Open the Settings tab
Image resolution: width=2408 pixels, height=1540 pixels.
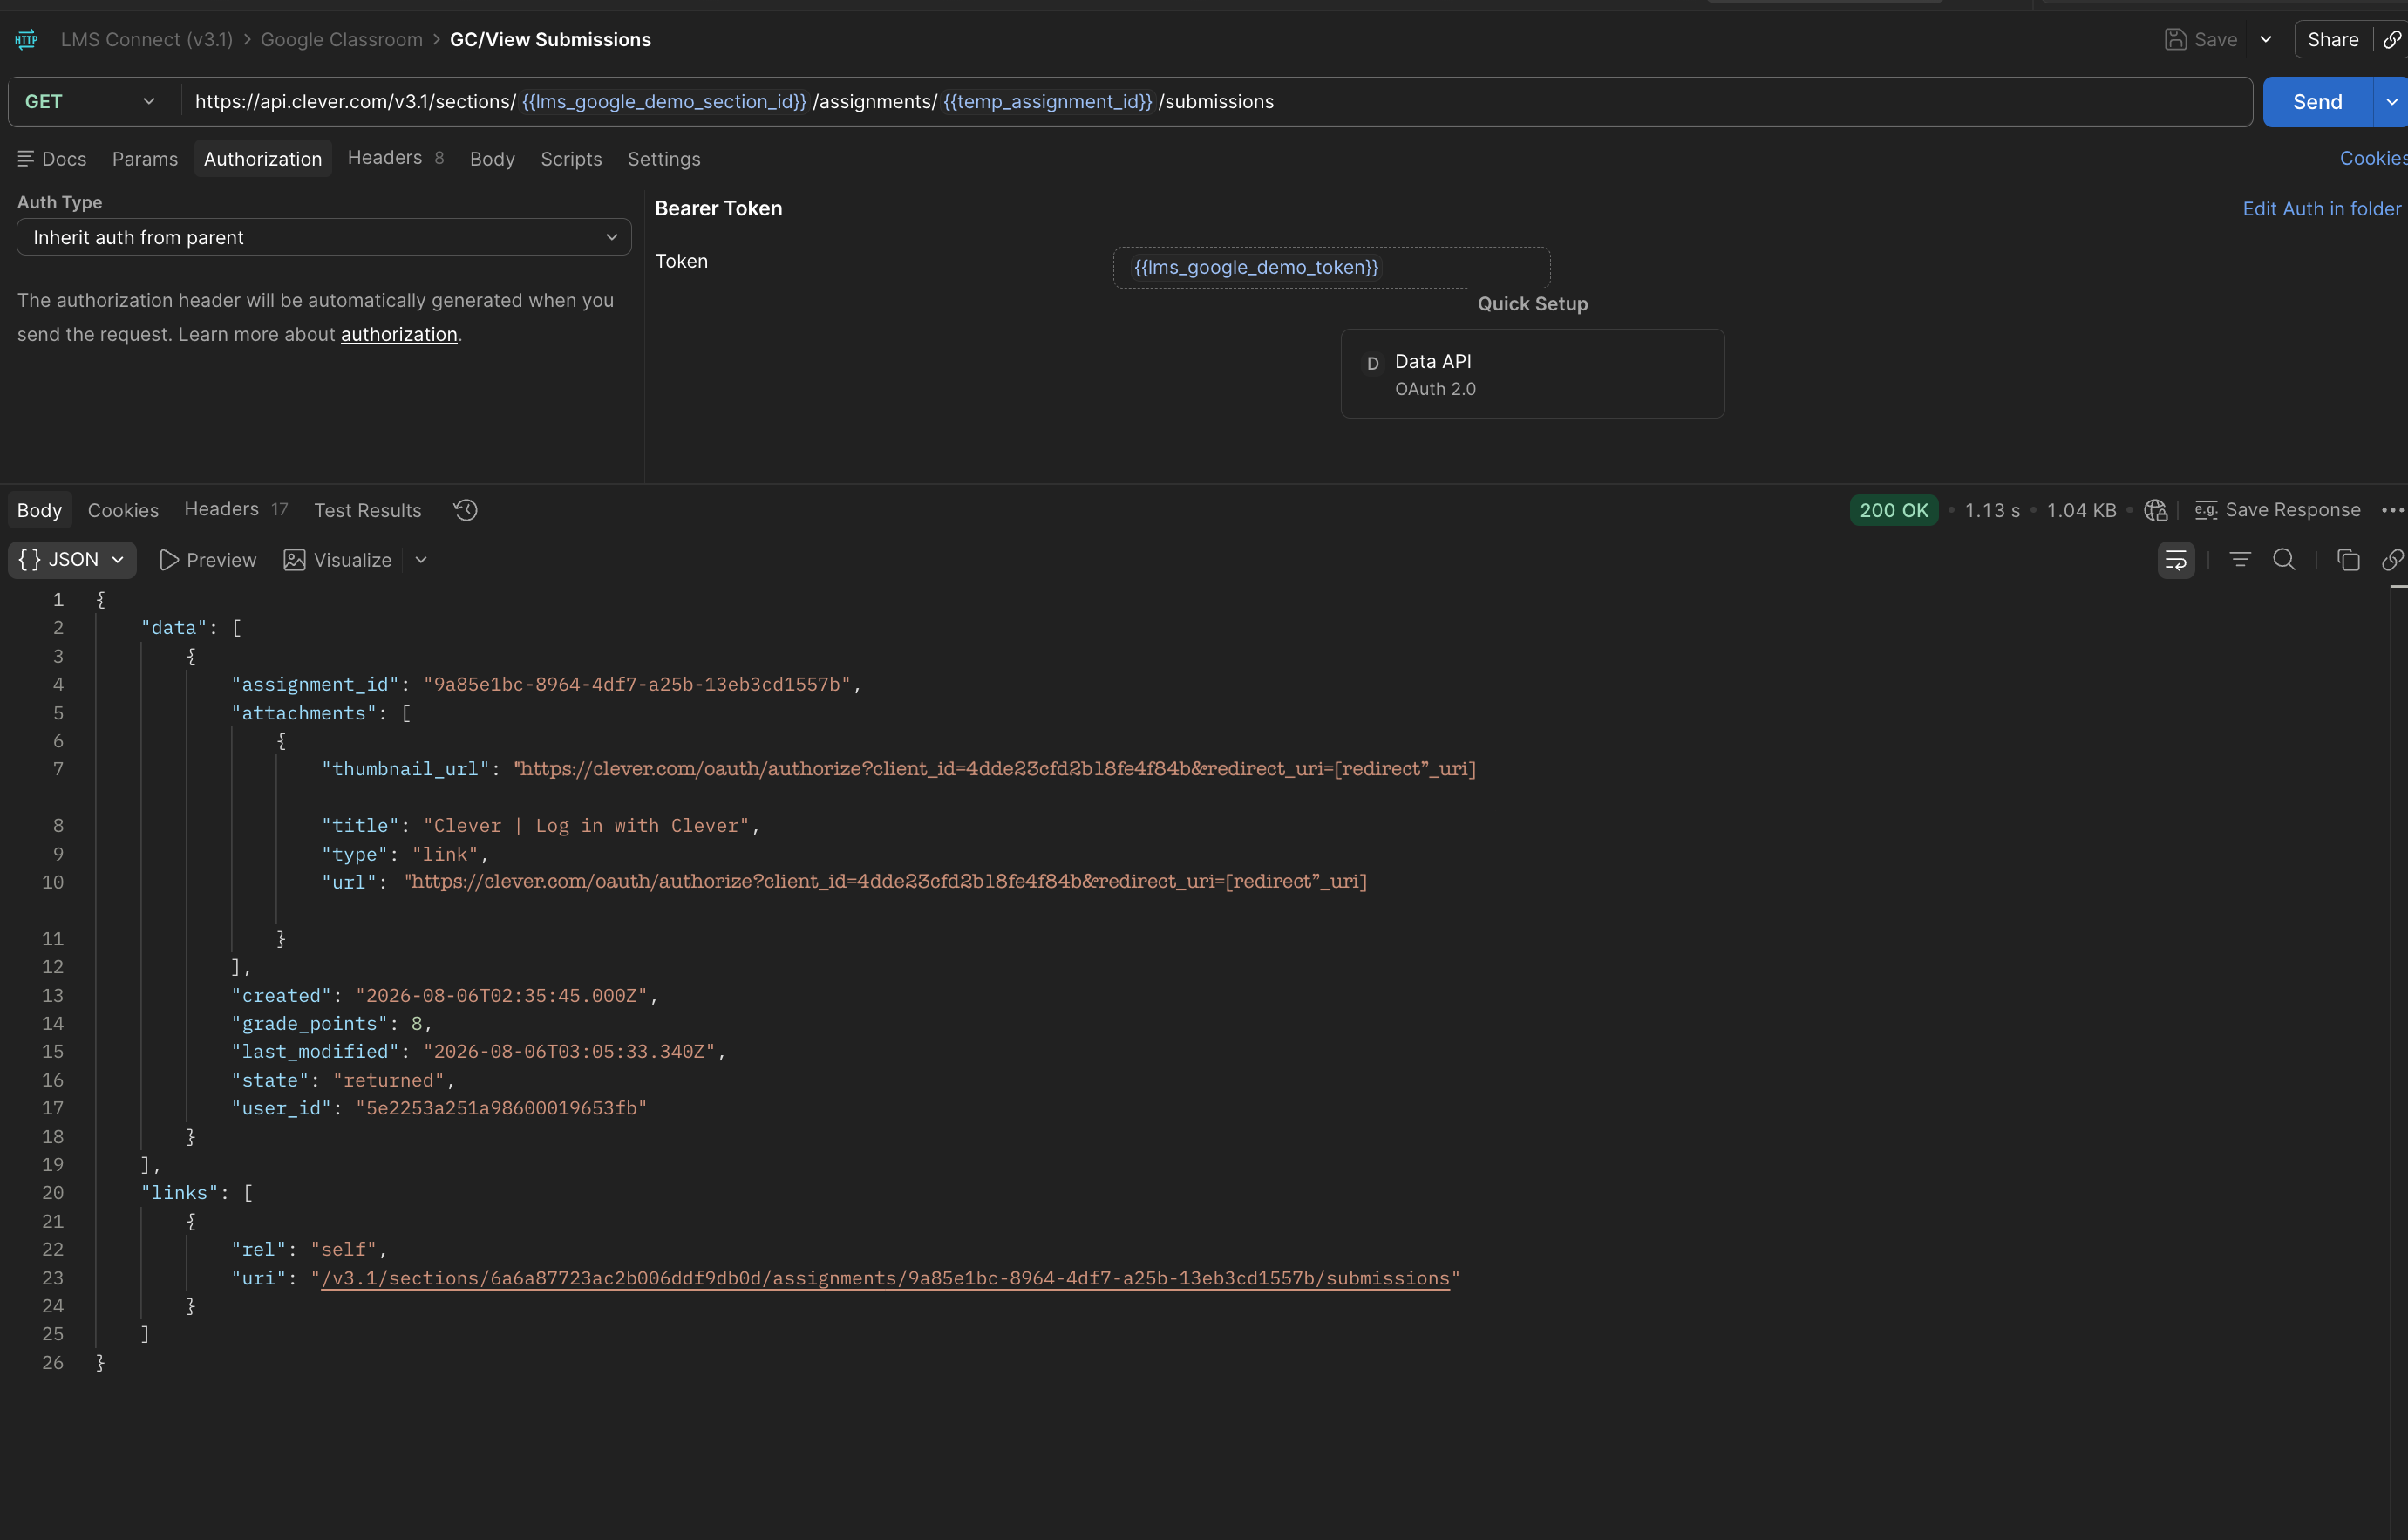(664, 159)
